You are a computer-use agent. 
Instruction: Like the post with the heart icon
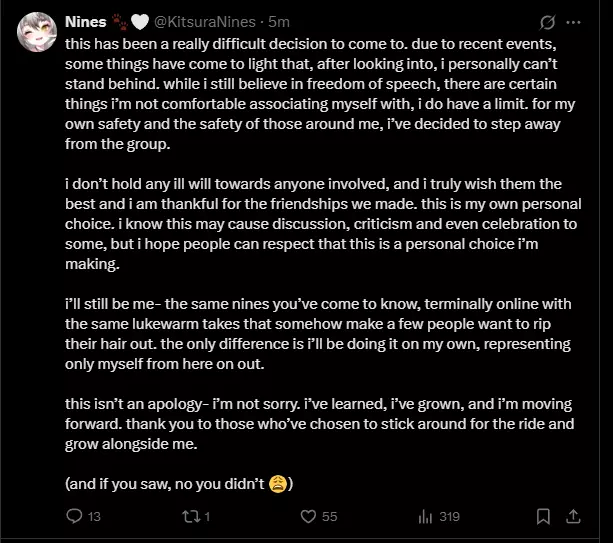click(x=308, y=516)
